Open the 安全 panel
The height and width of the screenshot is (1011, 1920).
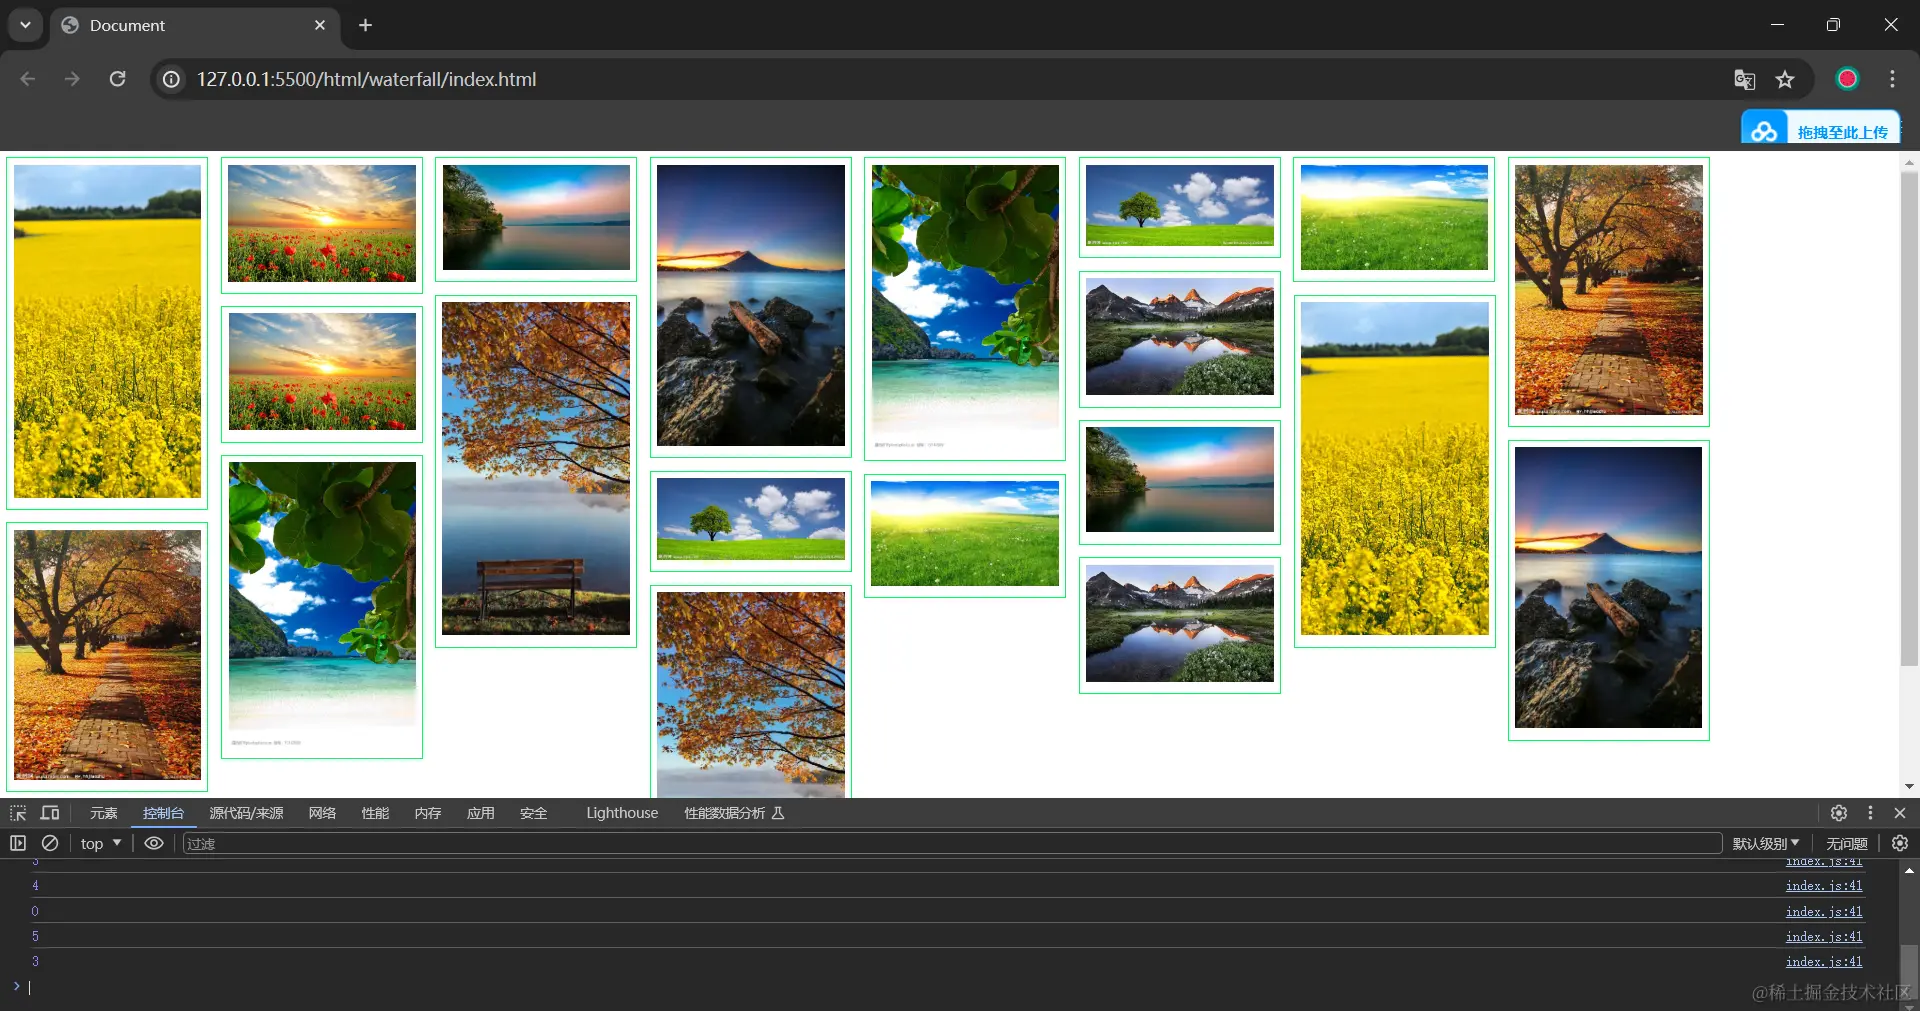coord(534,813)
